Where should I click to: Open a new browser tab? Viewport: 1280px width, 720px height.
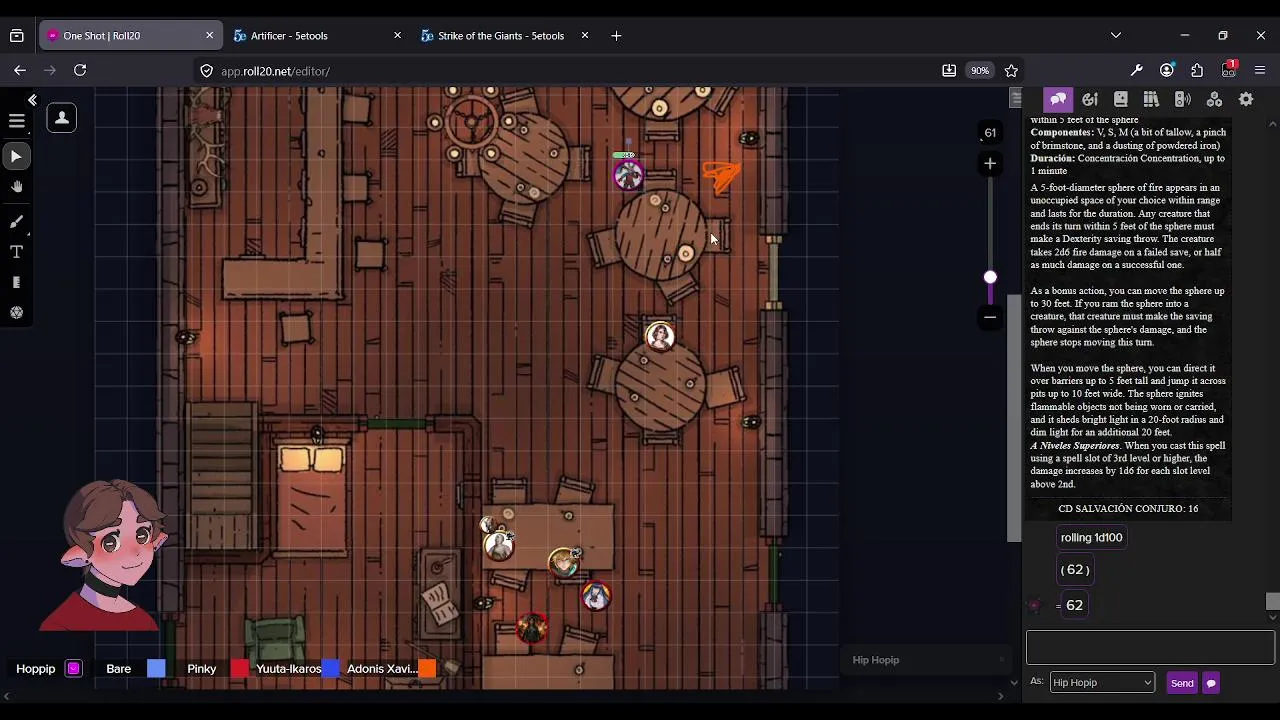(616, 36)
